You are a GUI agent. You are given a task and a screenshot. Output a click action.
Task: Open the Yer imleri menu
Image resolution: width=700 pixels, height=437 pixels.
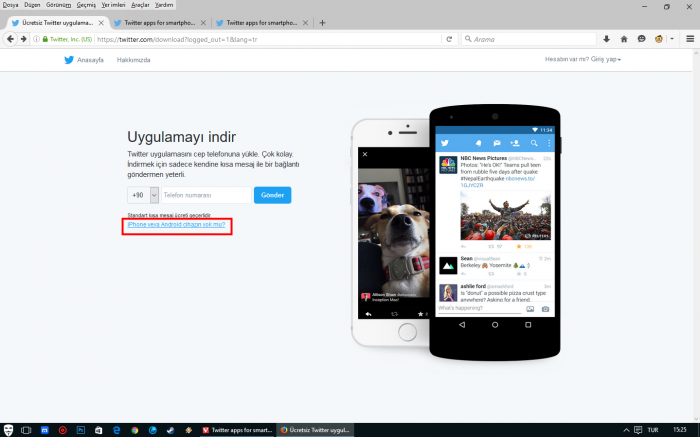[113, 5]
